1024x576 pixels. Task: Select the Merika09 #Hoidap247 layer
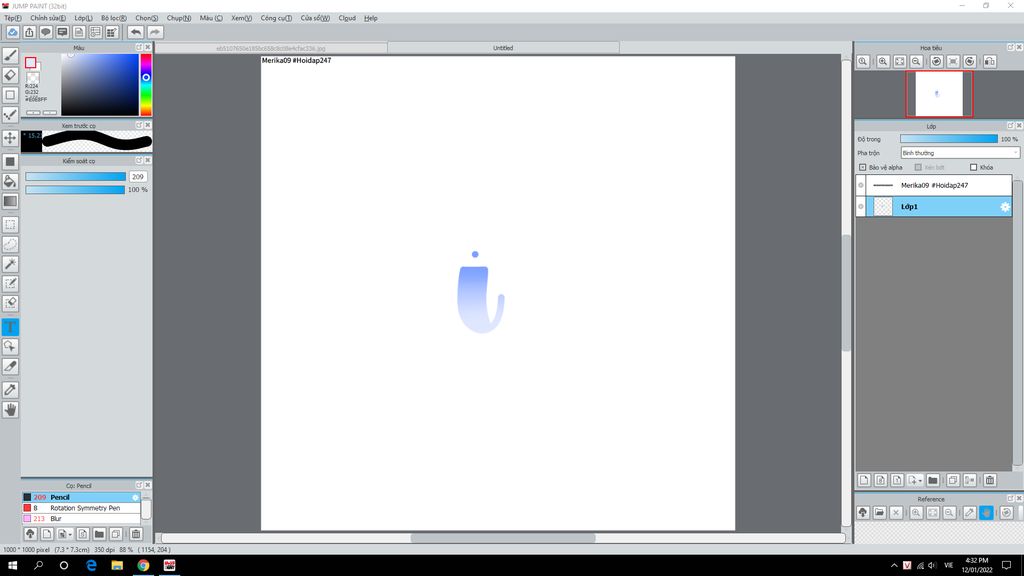click(938, 185)
